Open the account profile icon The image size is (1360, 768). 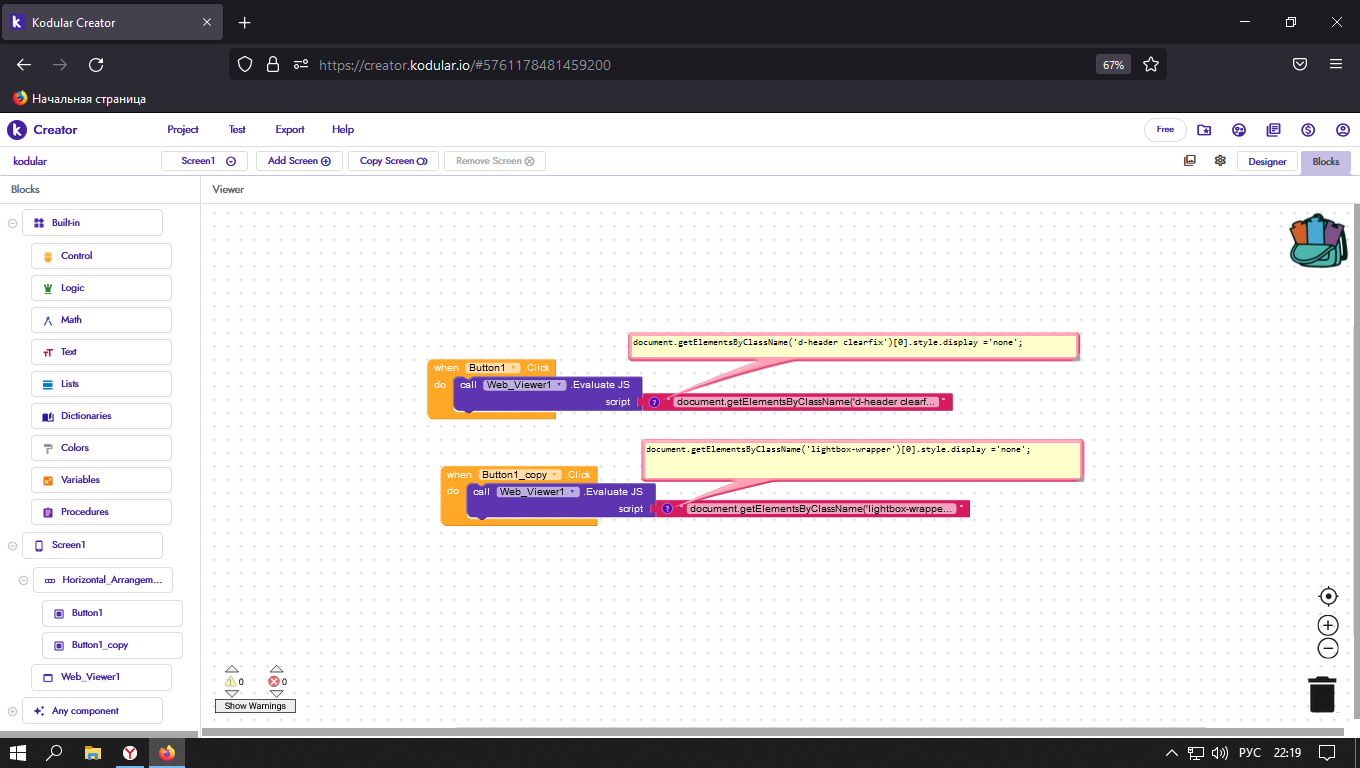click(x=1342, y=130)
